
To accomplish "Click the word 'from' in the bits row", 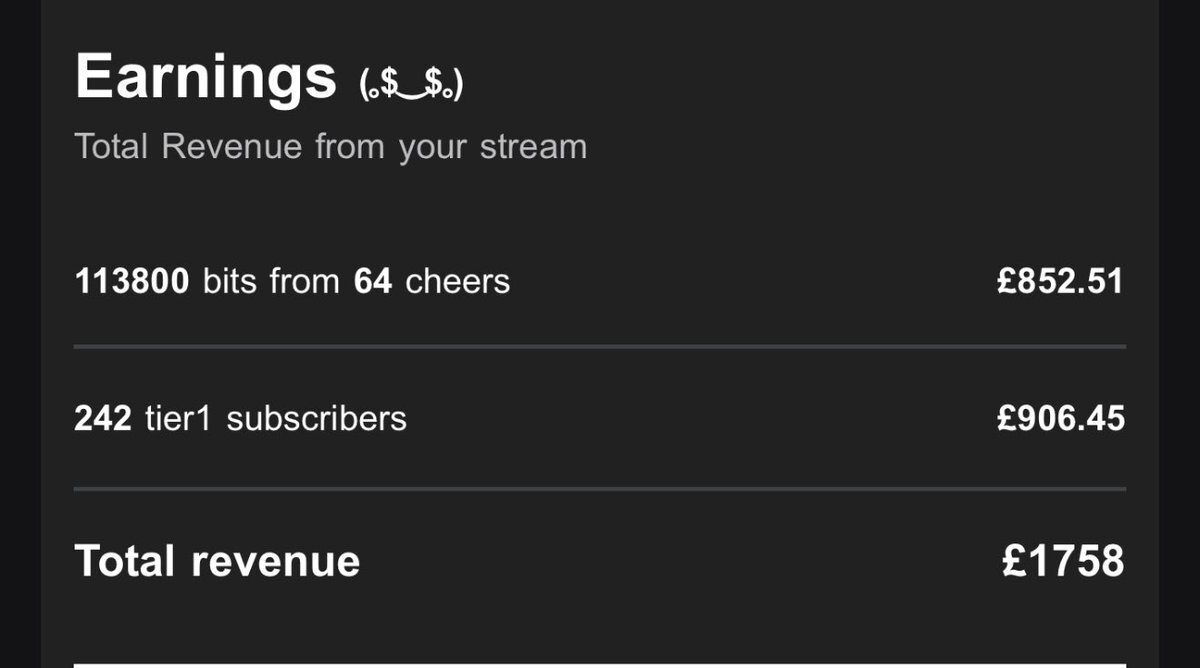I will pos(304,282).
